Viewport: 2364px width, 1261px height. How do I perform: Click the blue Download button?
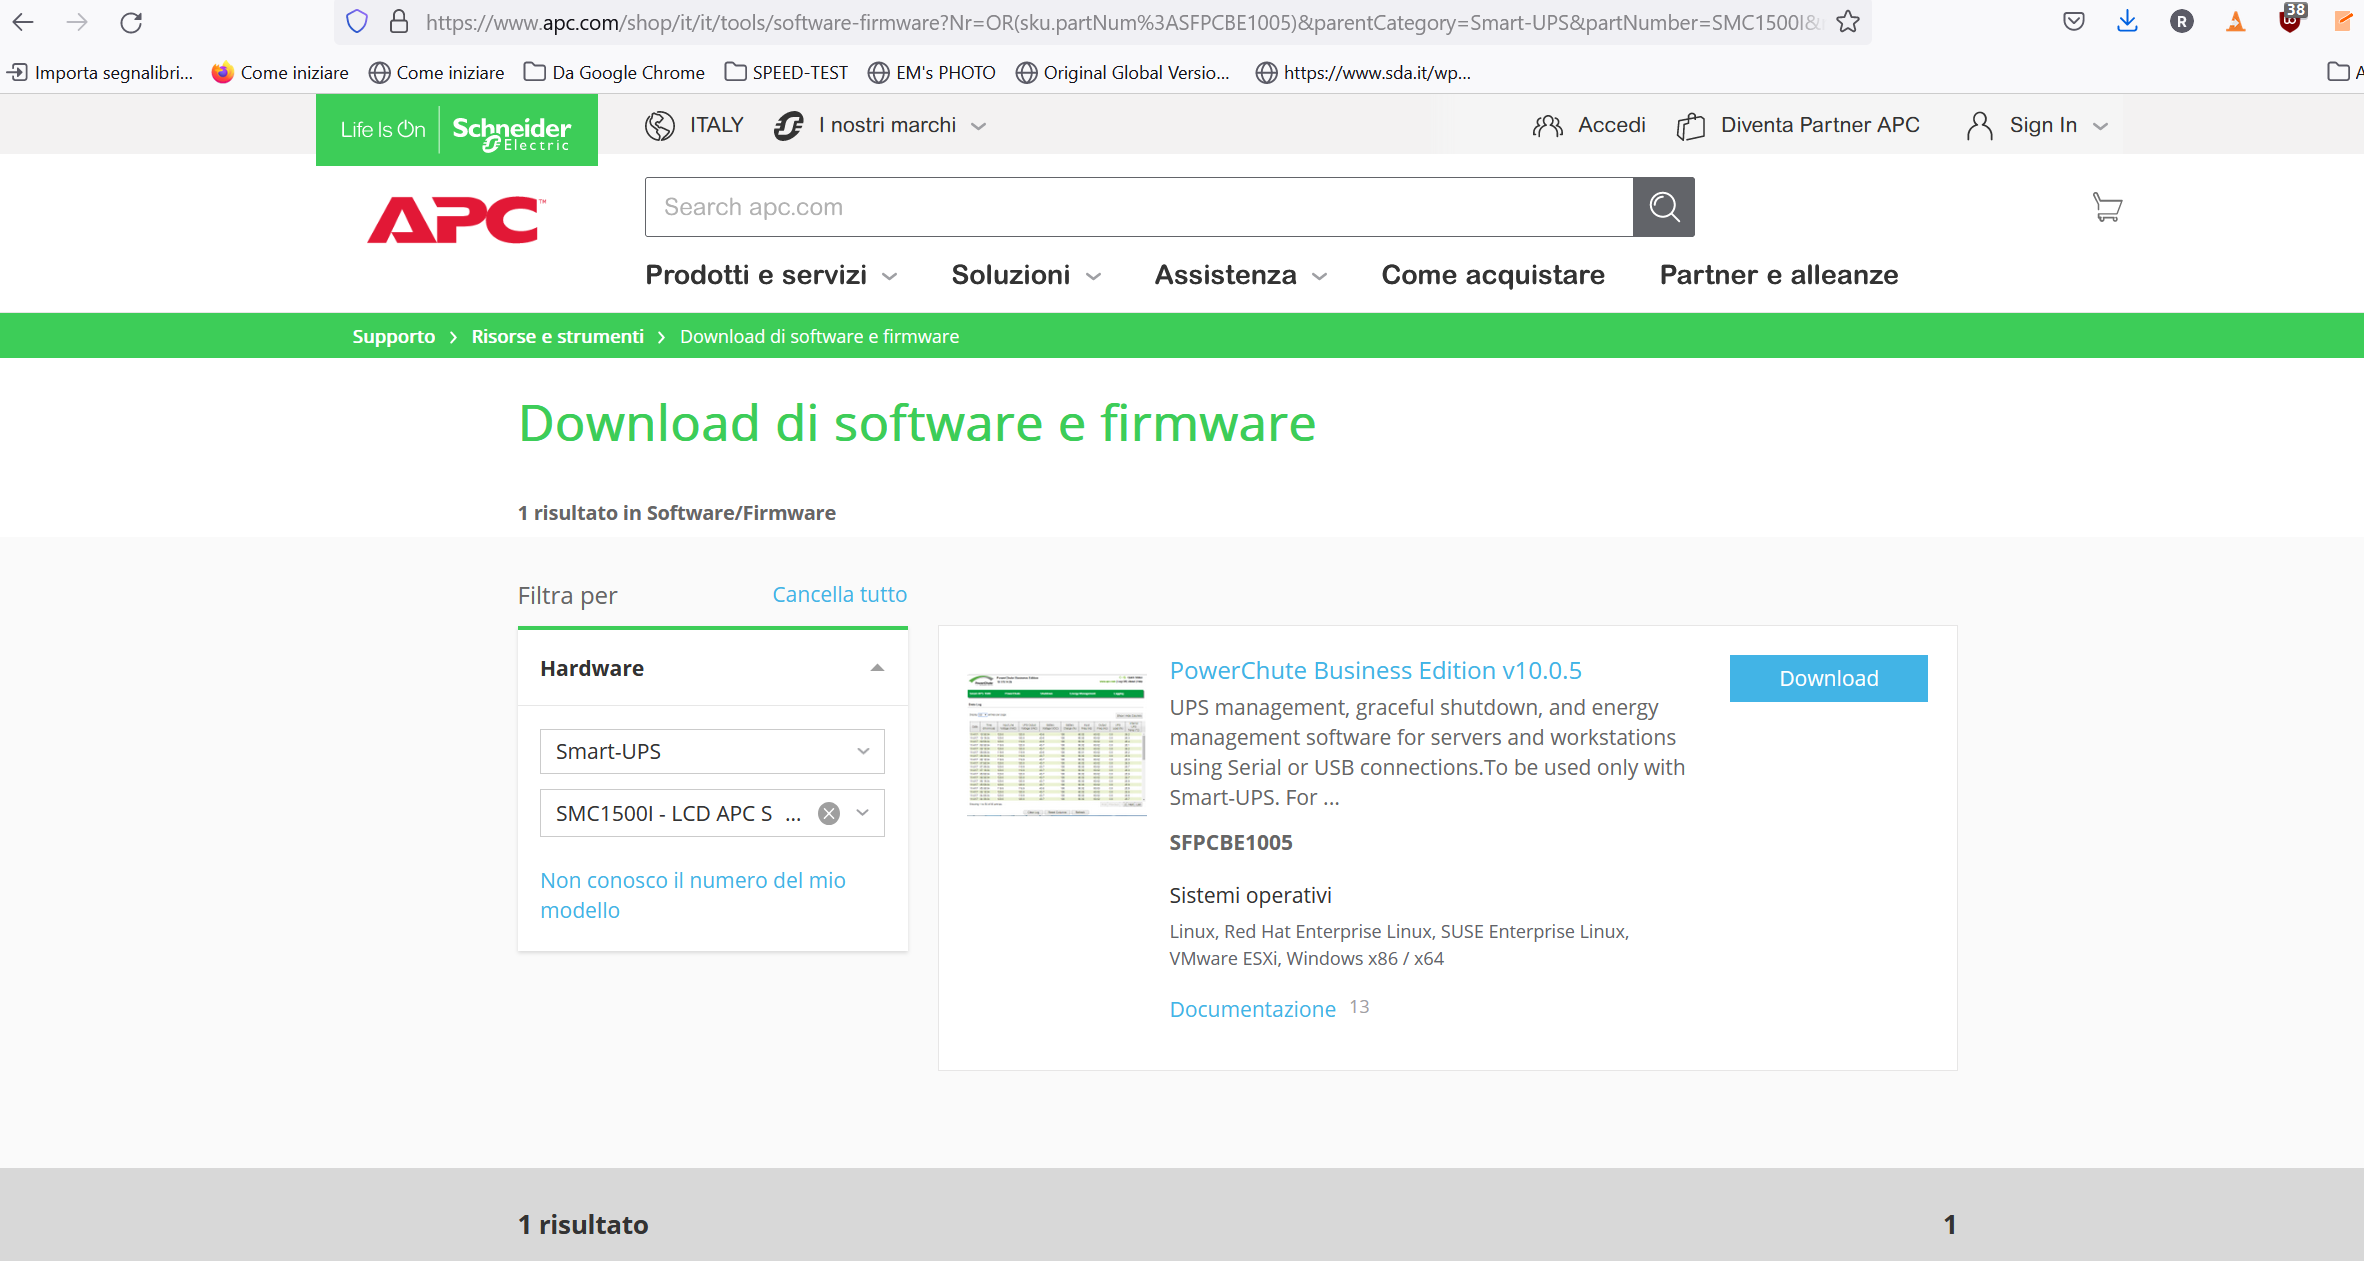(x=1828, y=678)
